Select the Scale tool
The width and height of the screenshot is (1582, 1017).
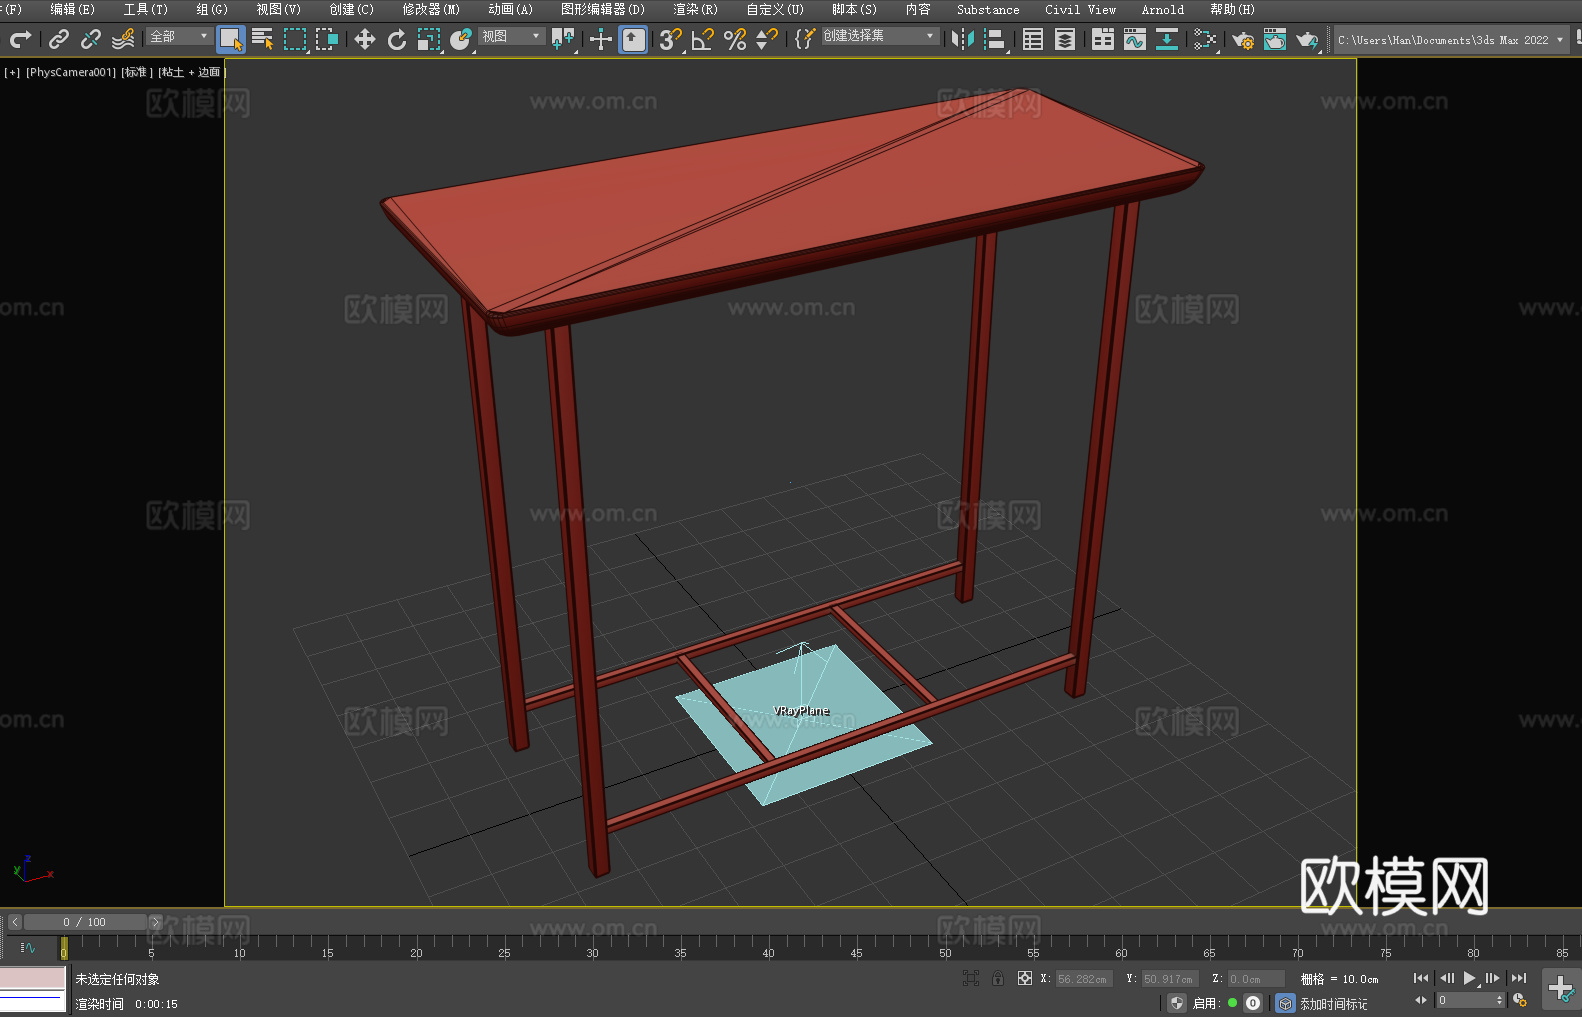[x=429, y=40]
